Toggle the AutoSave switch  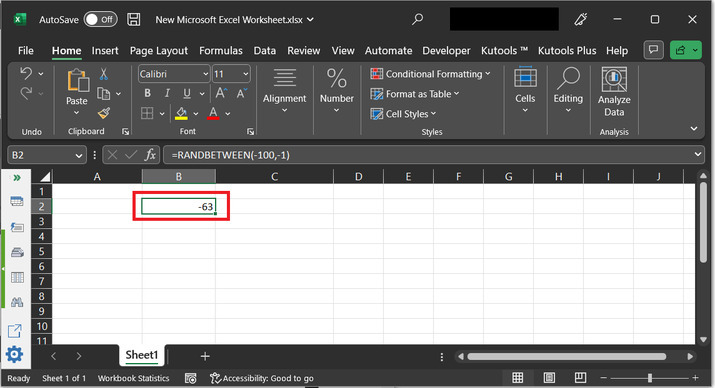[100, 20]
